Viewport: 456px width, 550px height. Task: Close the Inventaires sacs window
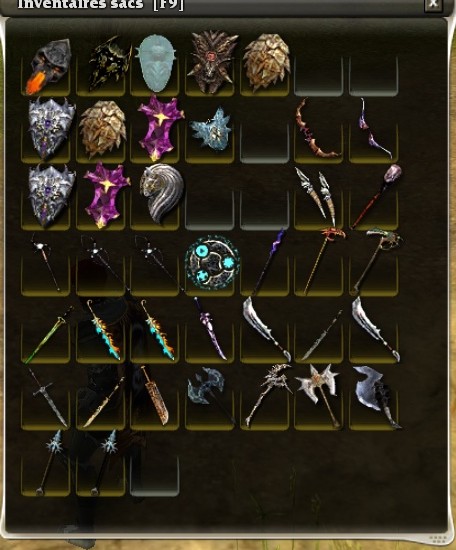click(x=434, y=4)
